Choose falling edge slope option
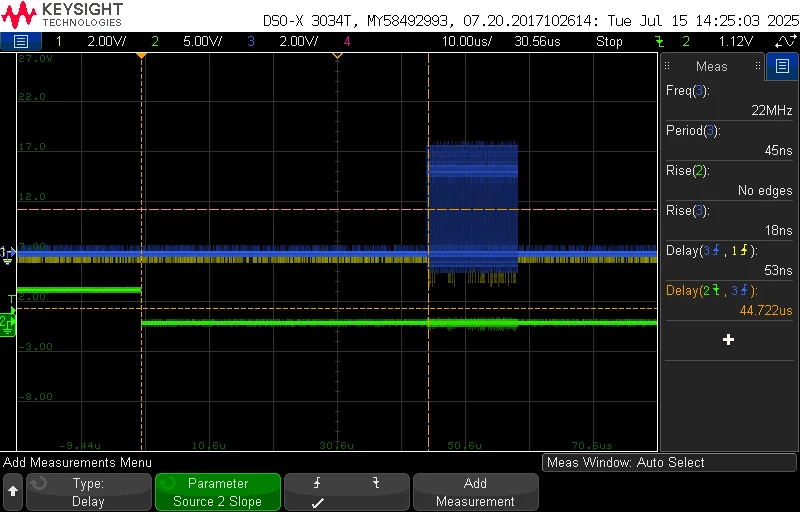The height and width of the screenshot is (512, 800). pyautogui.click(x=376, y=483)
